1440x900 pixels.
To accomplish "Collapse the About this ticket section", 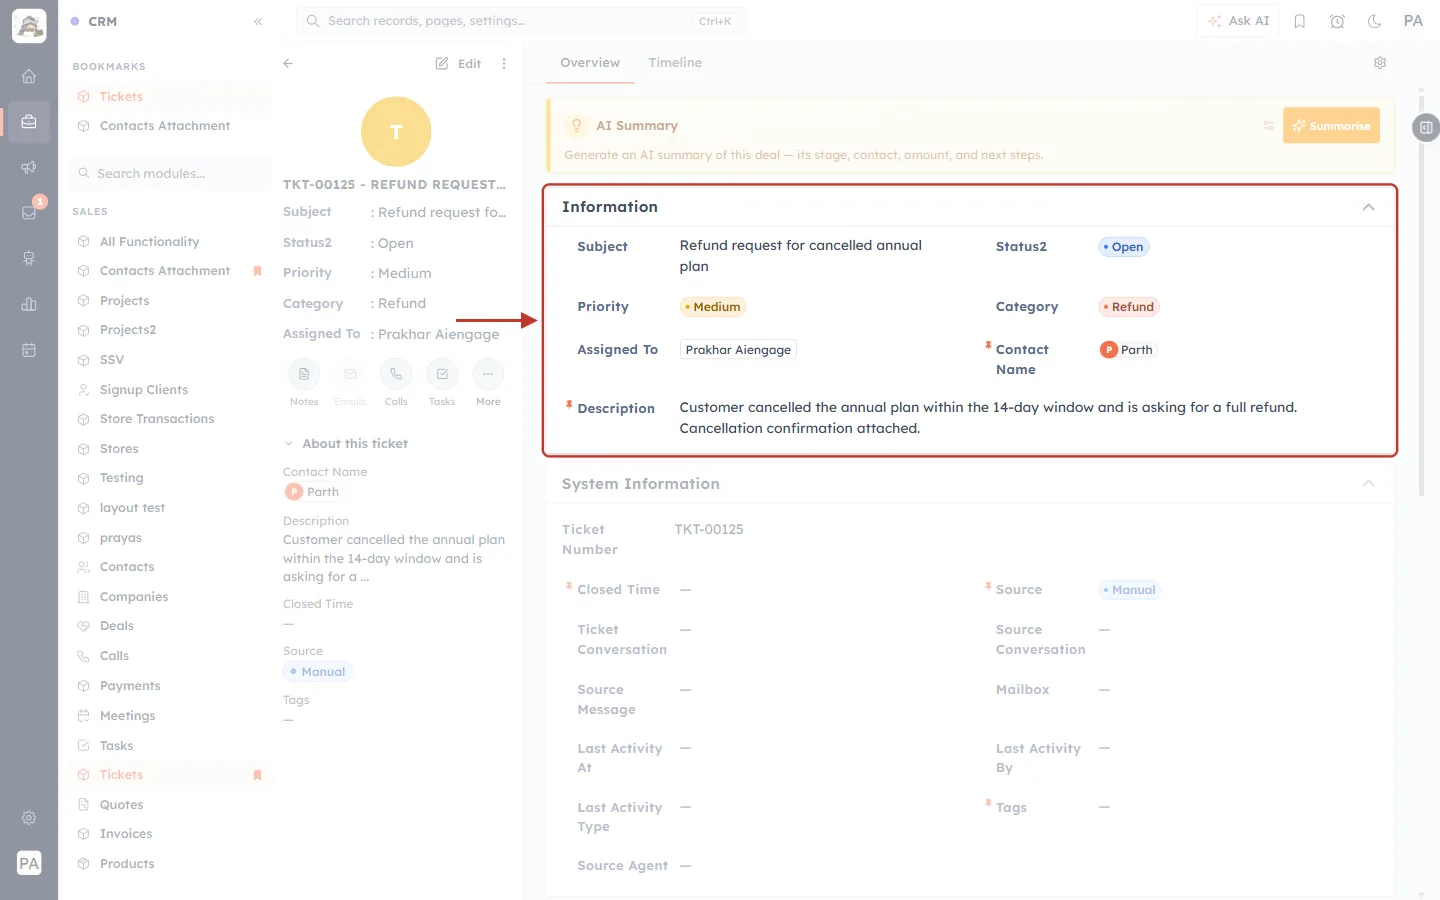I will point(289,444).
